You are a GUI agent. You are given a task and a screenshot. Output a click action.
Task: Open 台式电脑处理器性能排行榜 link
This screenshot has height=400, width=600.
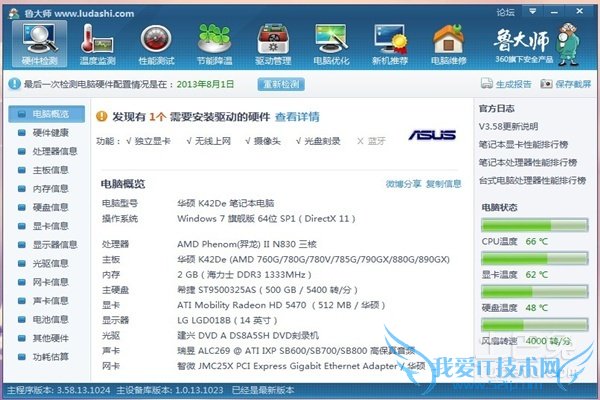coord(532,181)
